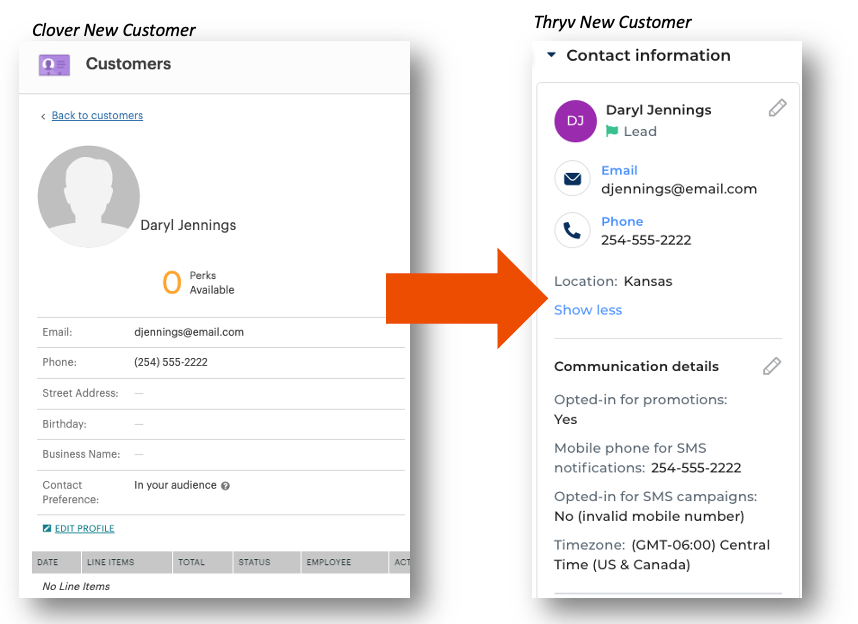The image size is (858, 624).
Task: Click the Edit Profile pencil icon
Action: pyautogui.click(x=47, y=528)
